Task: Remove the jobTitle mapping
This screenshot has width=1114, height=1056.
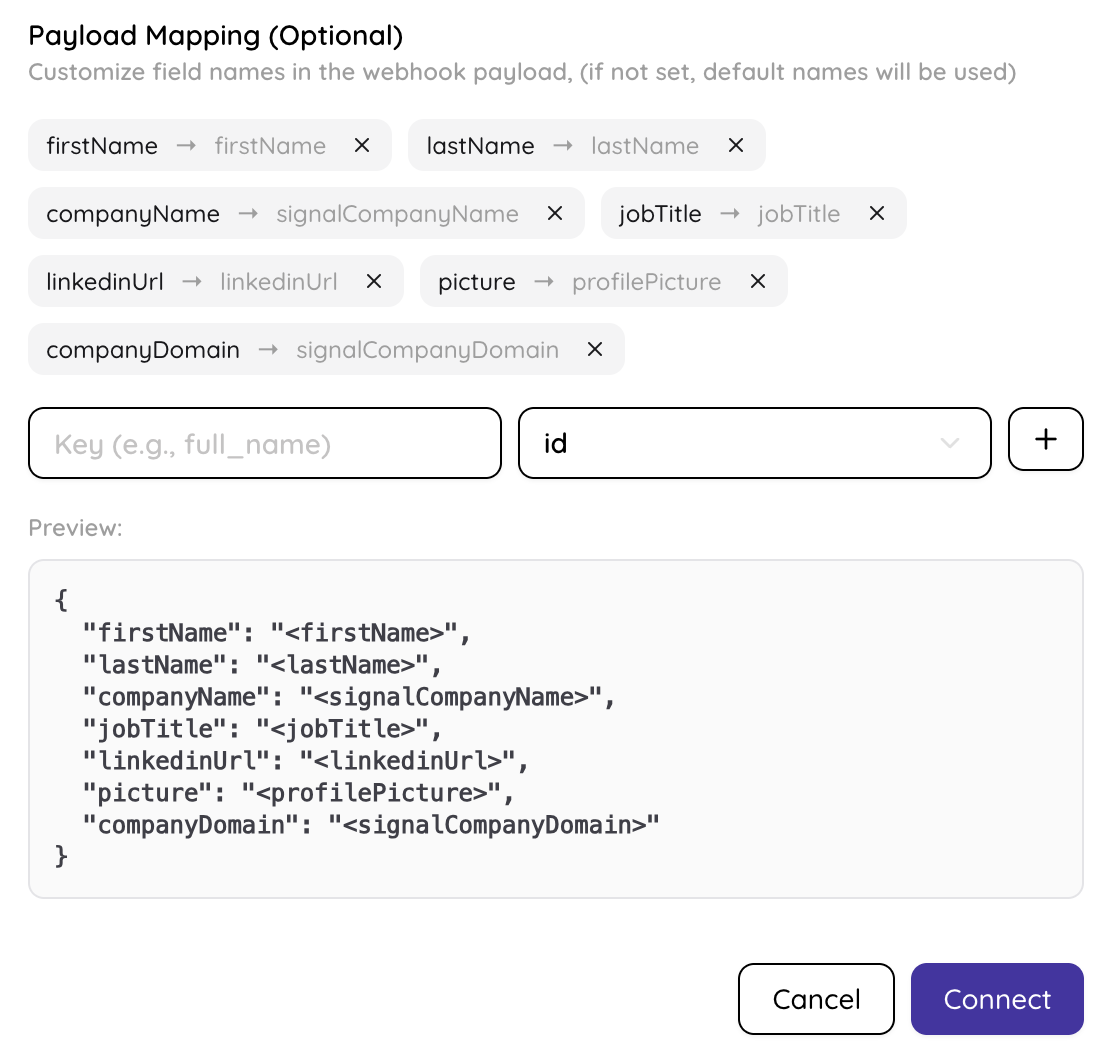Action: point(877,213)
